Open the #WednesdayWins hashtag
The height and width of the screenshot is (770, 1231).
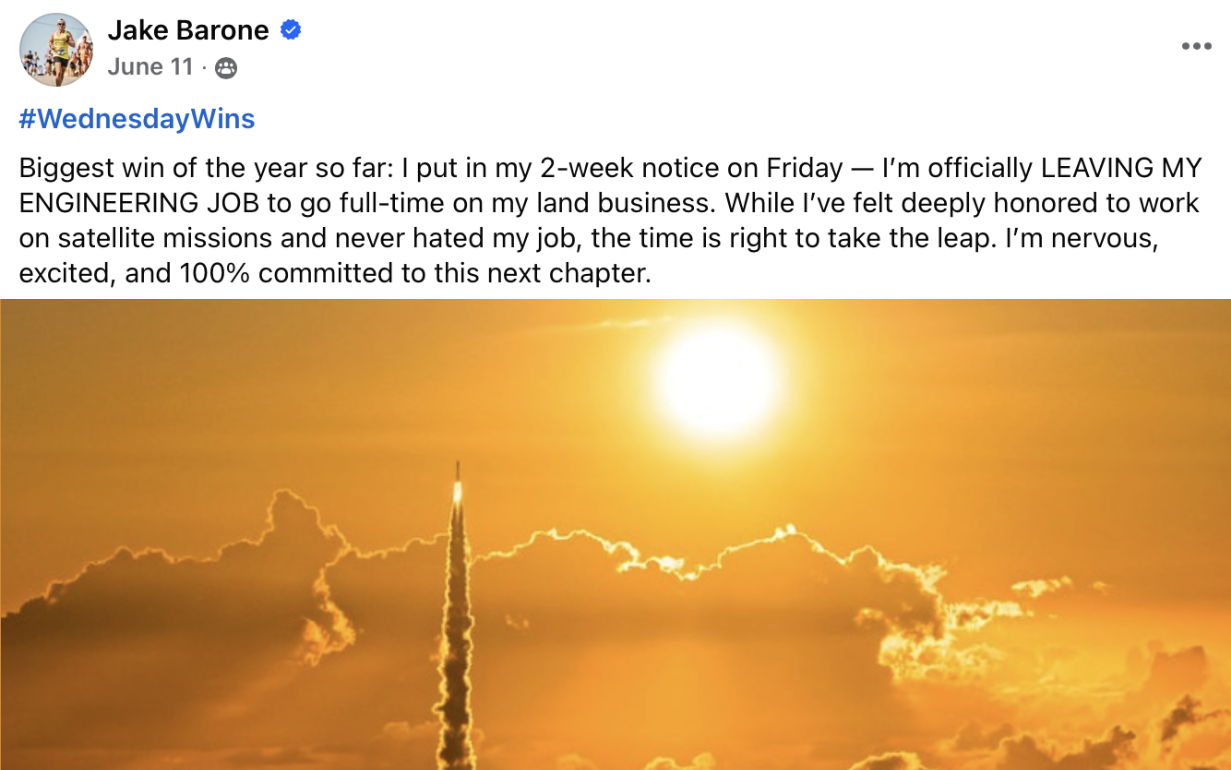coord(137,119)
